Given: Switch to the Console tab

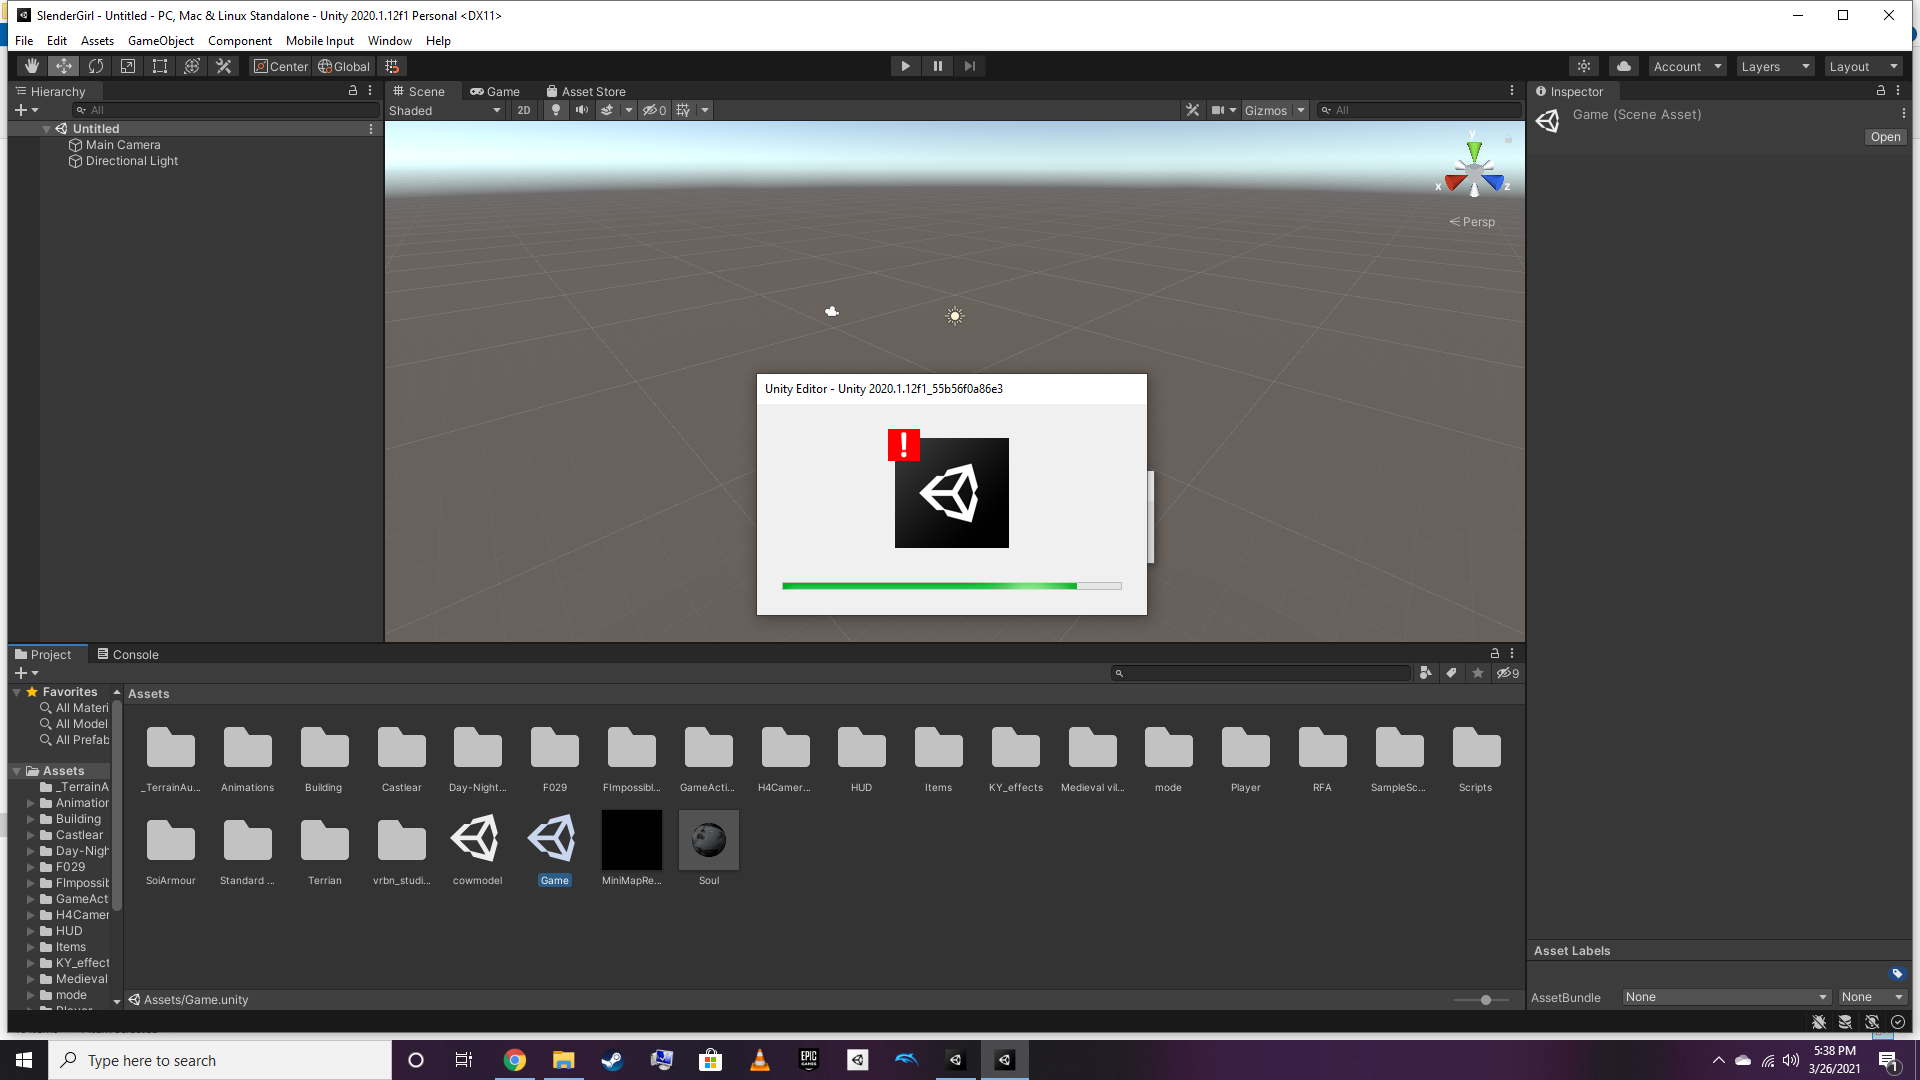Looking at the screenshot, I should click(128, 654).
